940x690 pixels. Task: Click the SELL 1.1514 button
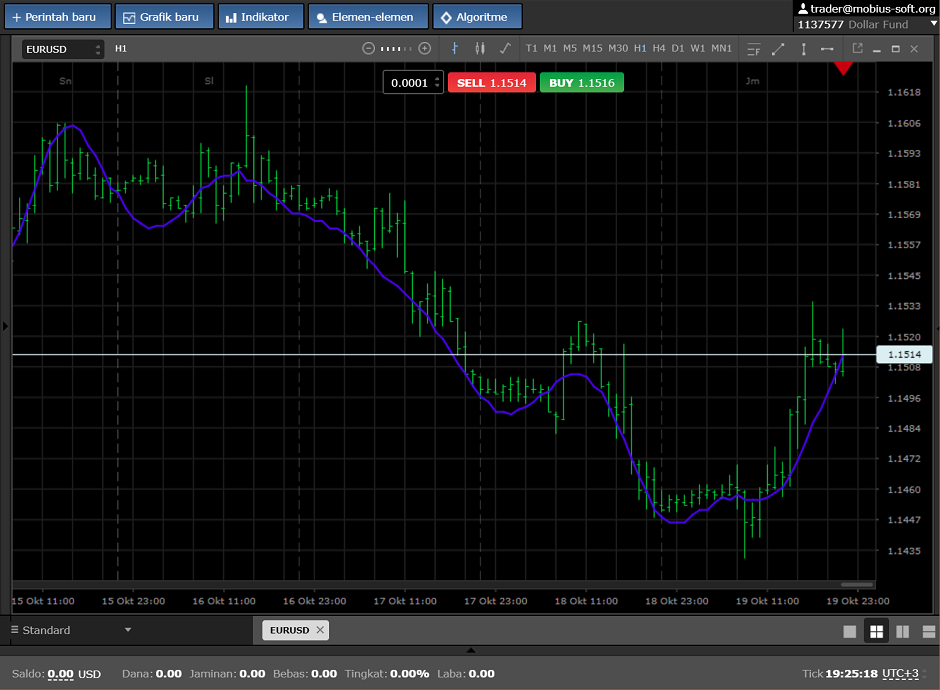click(x=492, y=83)
